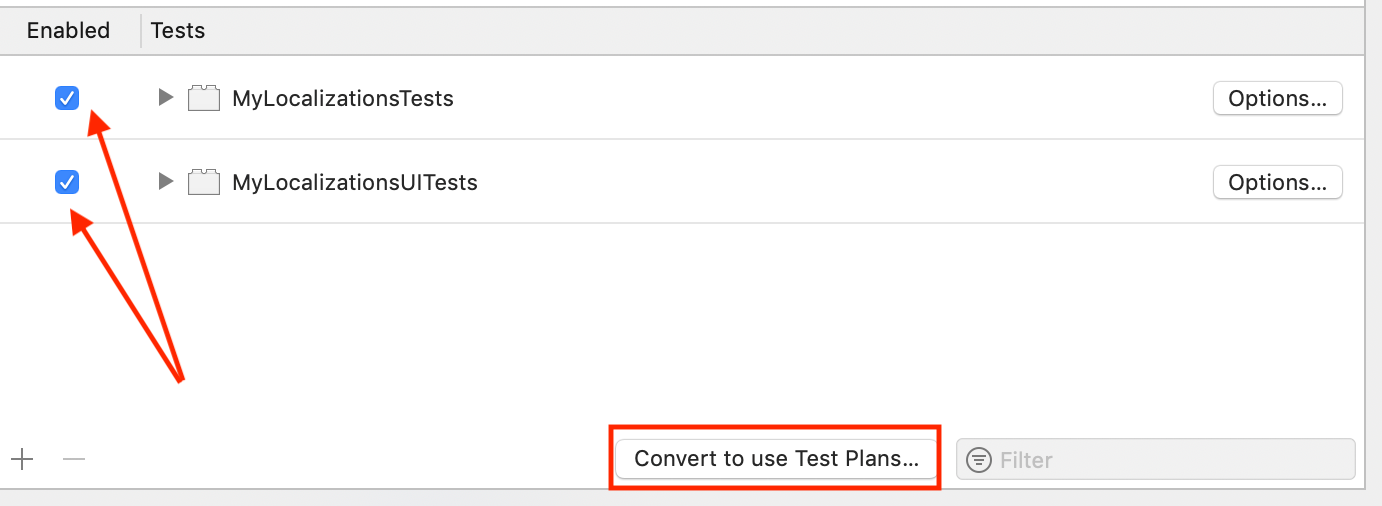Add a test target with plus icon
This screenshot has width=1382, height=506.
click(x=22, y=459)
